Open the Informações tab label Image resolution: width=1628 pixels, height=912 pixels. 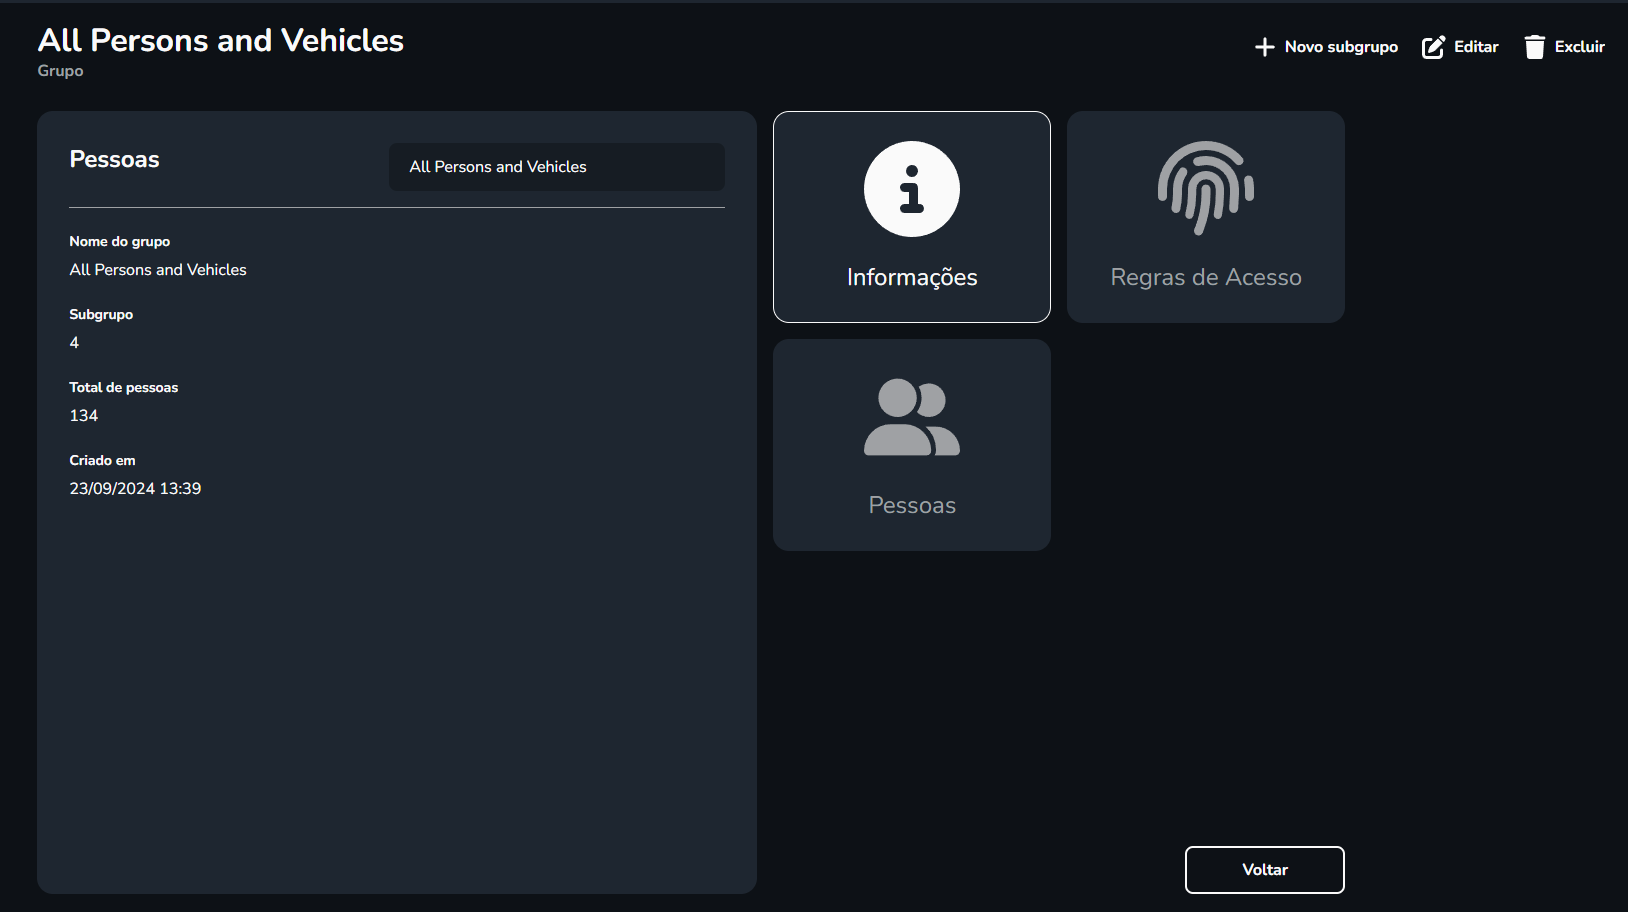click(x=912, y=277)
